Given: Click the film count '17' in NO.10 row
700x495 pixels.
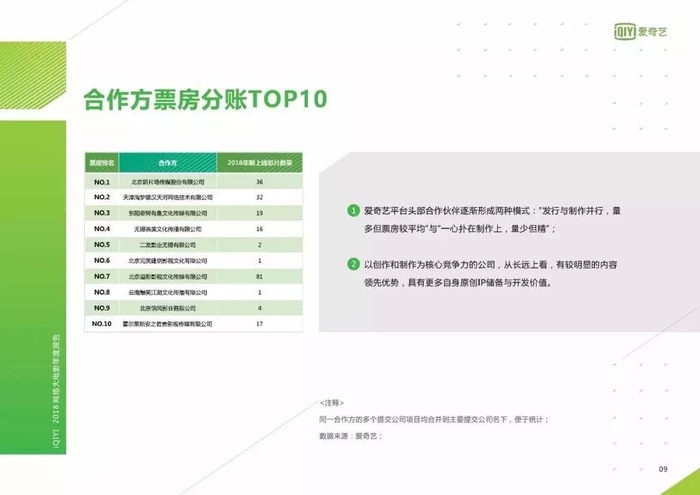Looking at the screenshot, I should pyautogui.click(x=259, y=324).
